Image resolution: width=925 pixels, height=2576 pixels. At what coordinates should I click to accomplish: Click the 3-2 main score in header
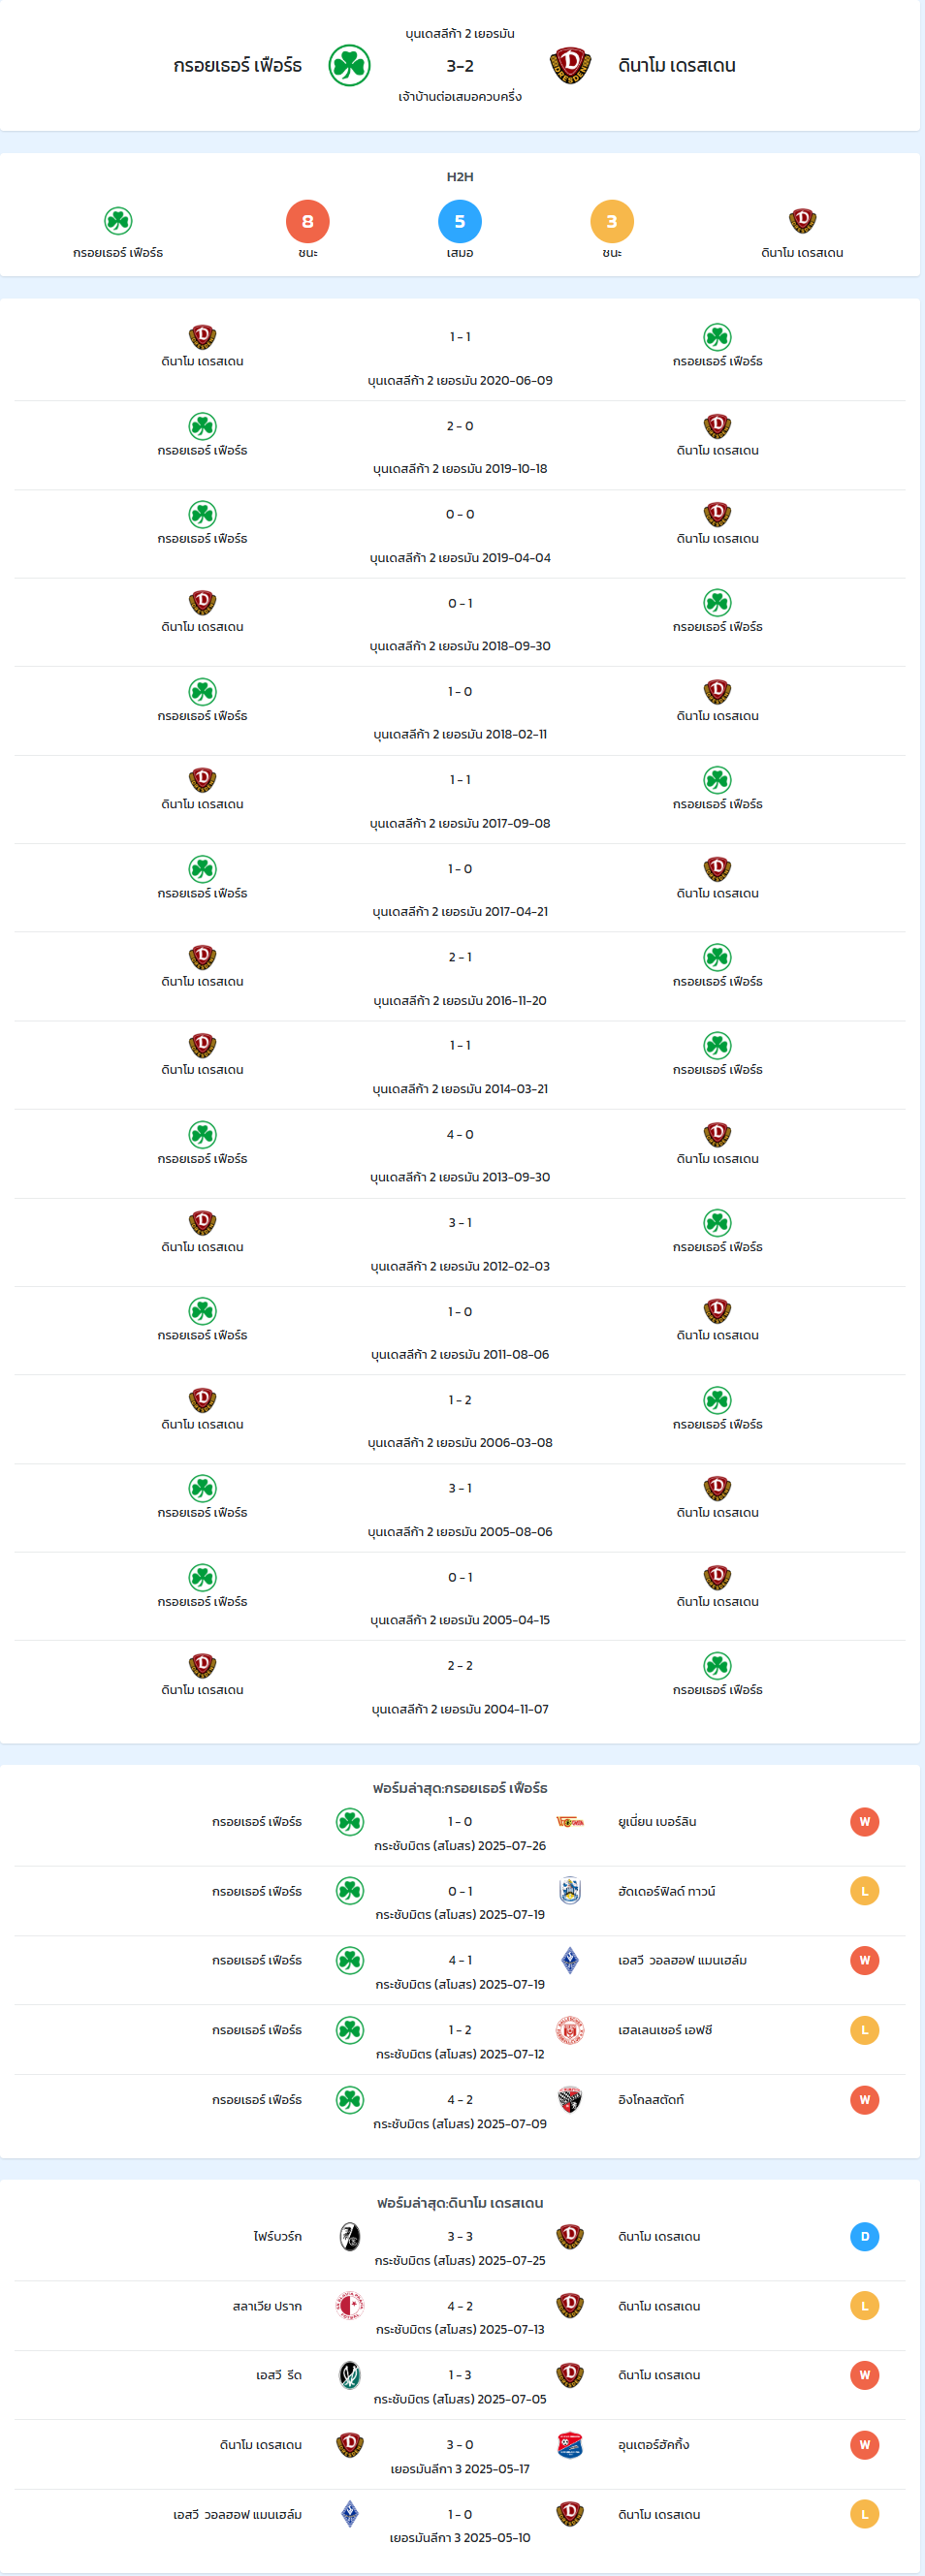[x=460, y=66]
